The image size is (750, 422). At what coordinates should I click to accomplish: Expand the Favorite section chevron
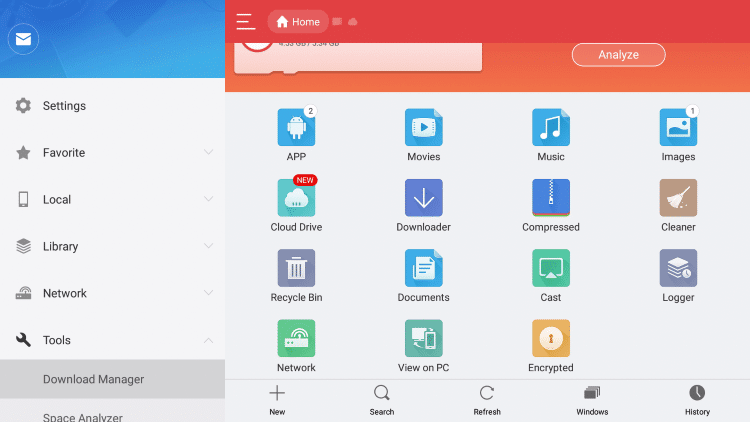click(x=208, y=152)
